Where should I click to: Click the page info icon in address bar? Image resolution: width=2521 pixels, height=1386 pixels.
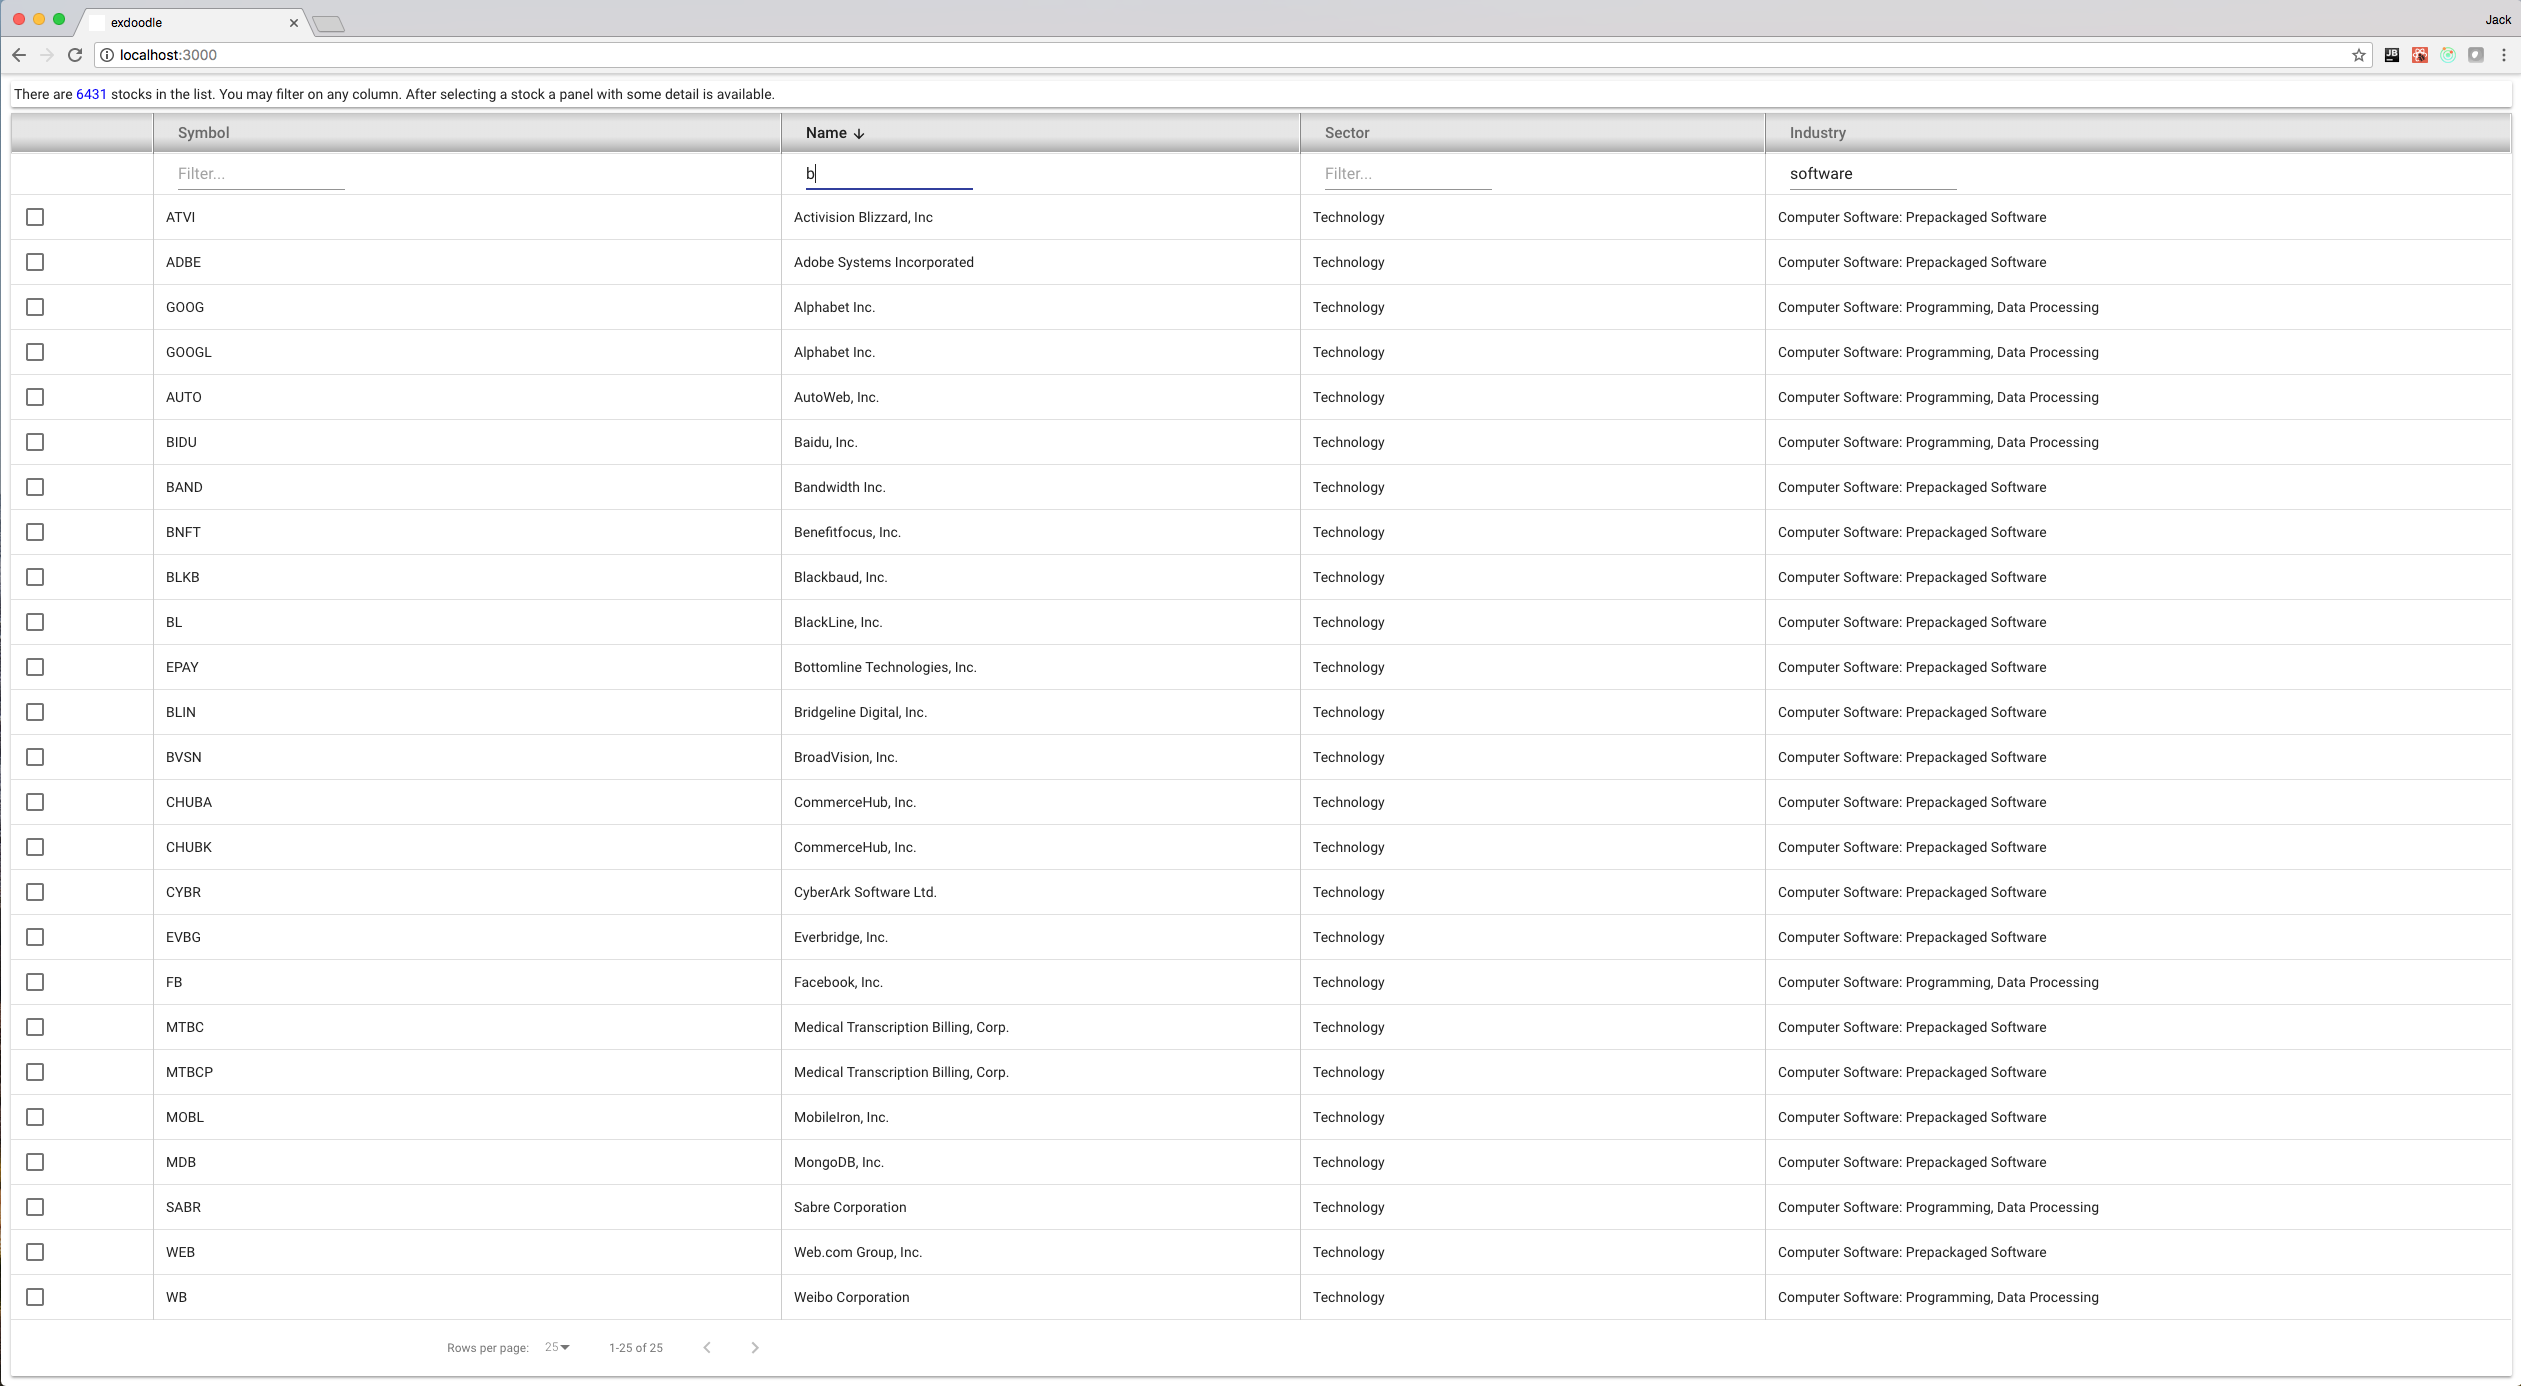105,55
